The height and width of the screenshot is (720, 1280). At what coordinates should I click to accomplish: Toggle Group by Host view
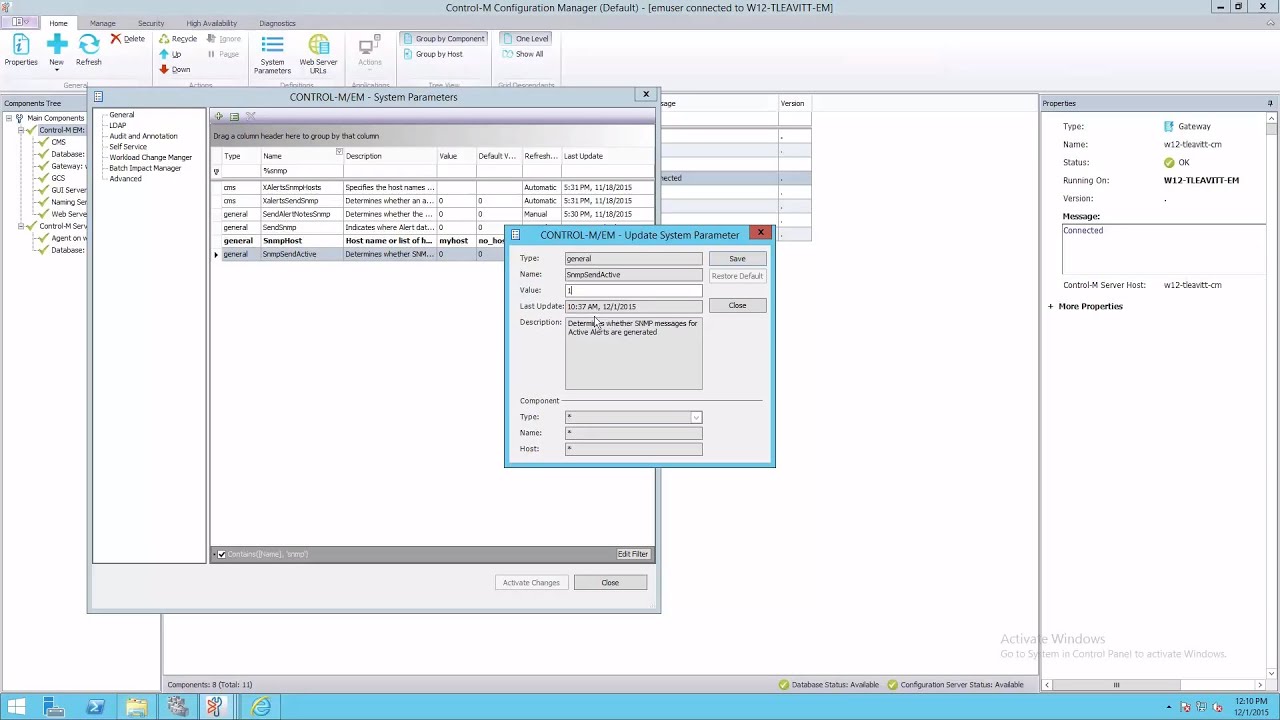[x=433, y=54]
